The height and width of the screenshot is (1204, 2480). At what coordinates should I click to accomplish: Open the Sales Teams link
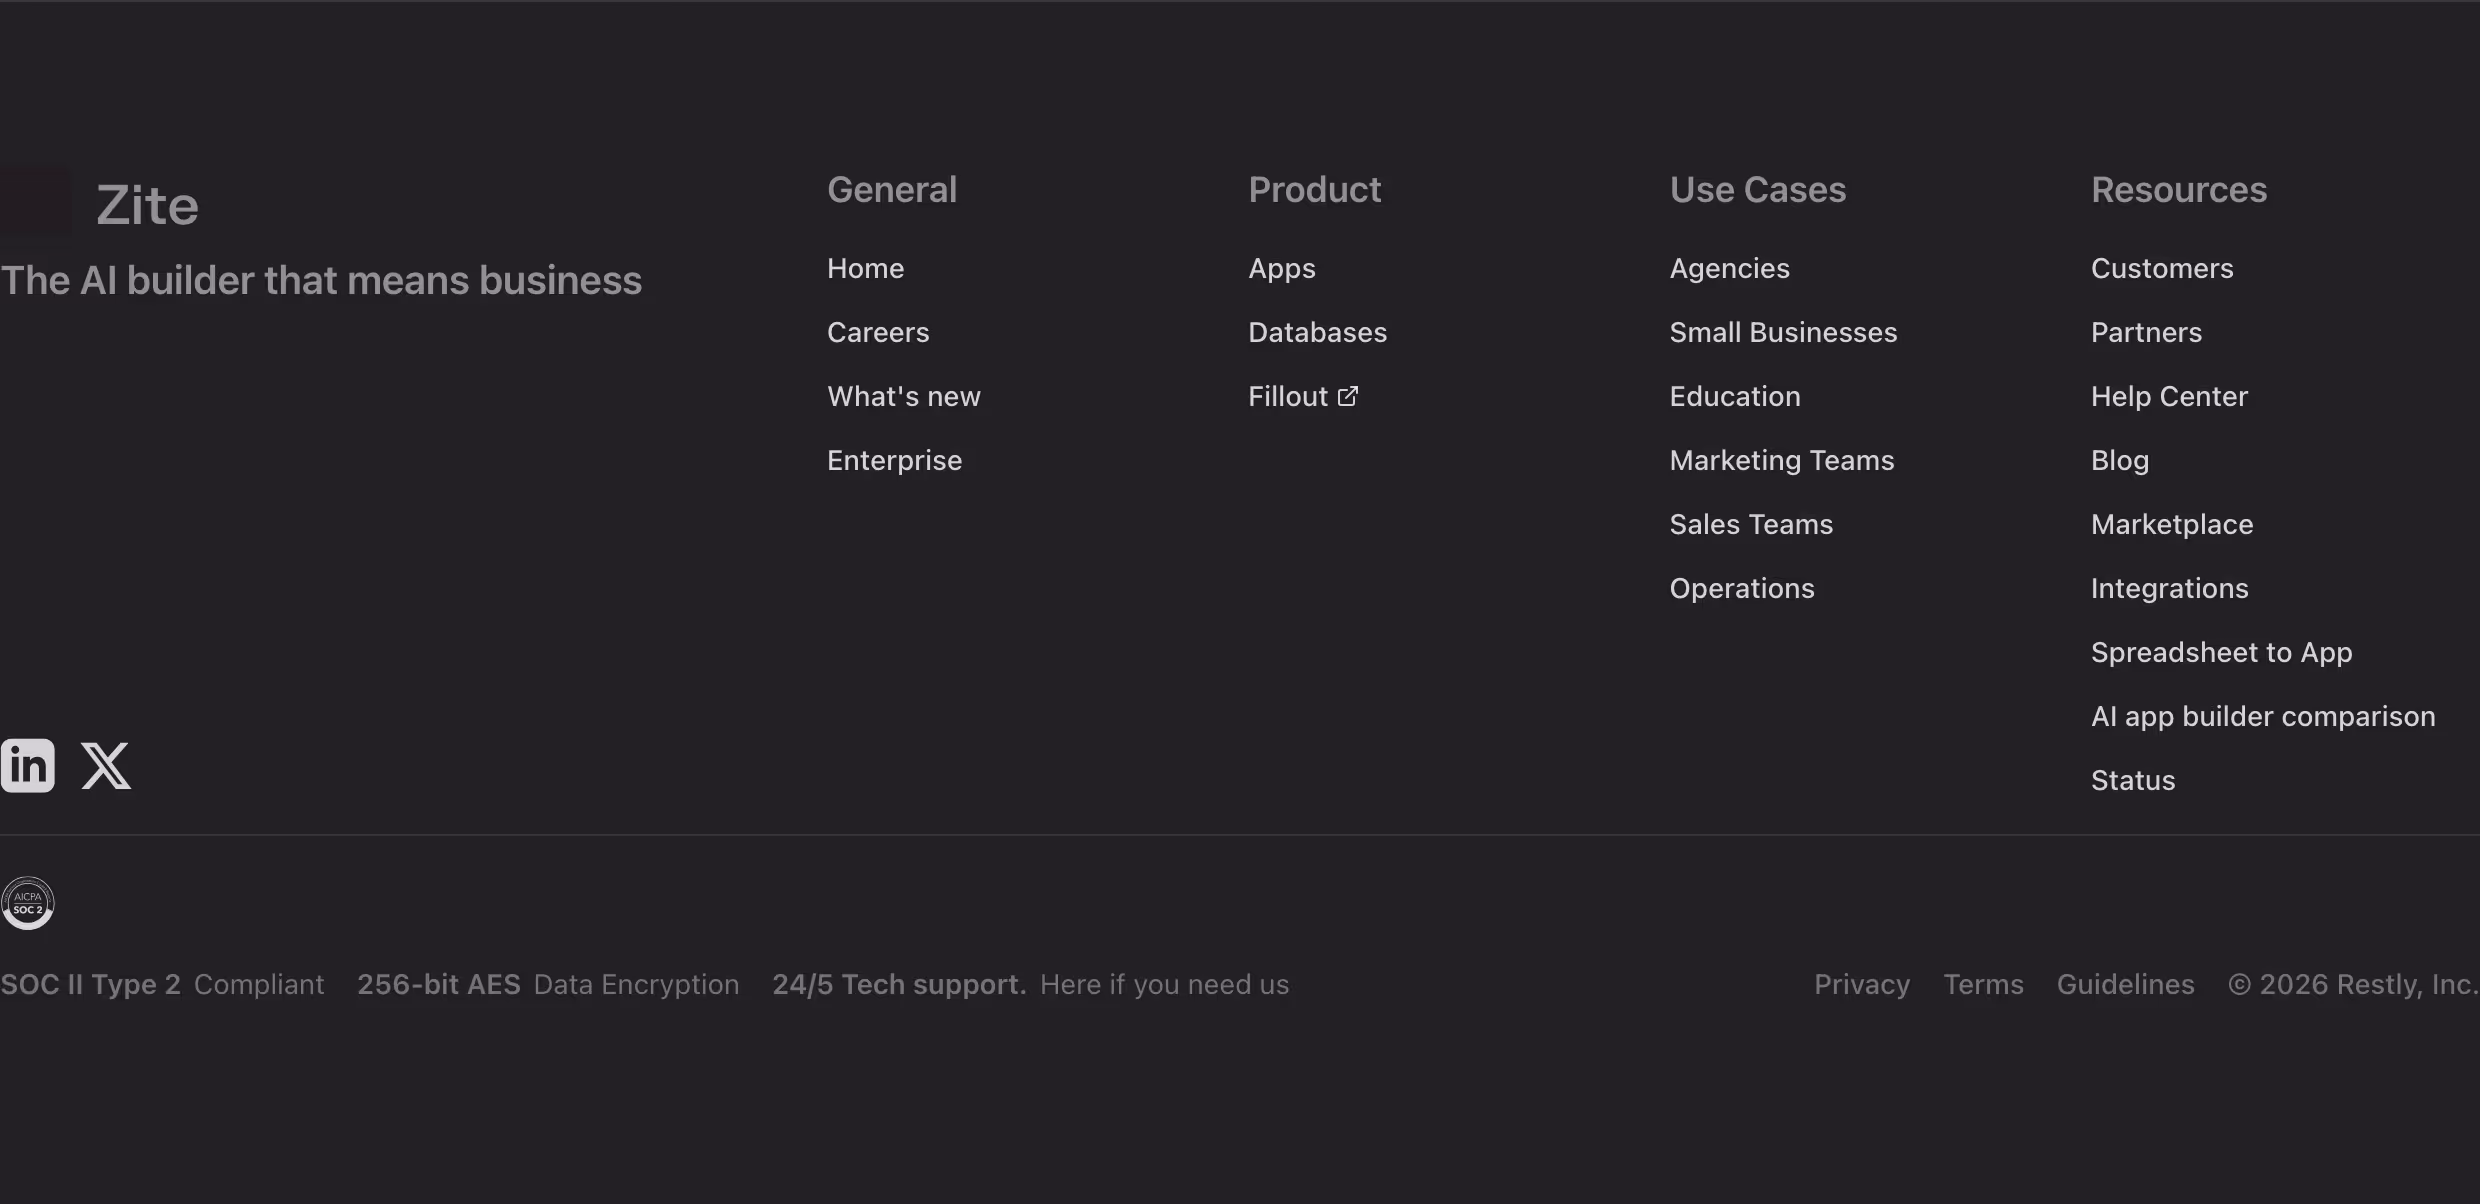point(1751,524)
